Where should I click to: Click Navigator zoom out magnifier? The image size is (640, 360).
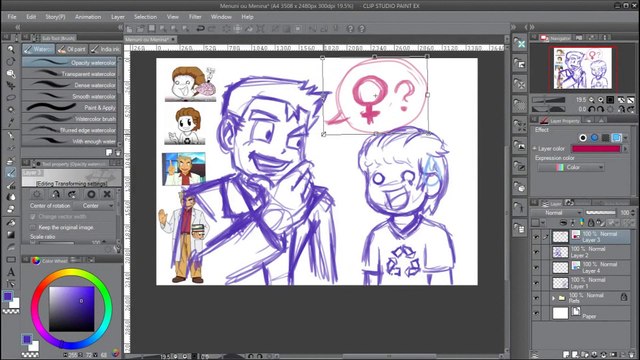point(592,100)
